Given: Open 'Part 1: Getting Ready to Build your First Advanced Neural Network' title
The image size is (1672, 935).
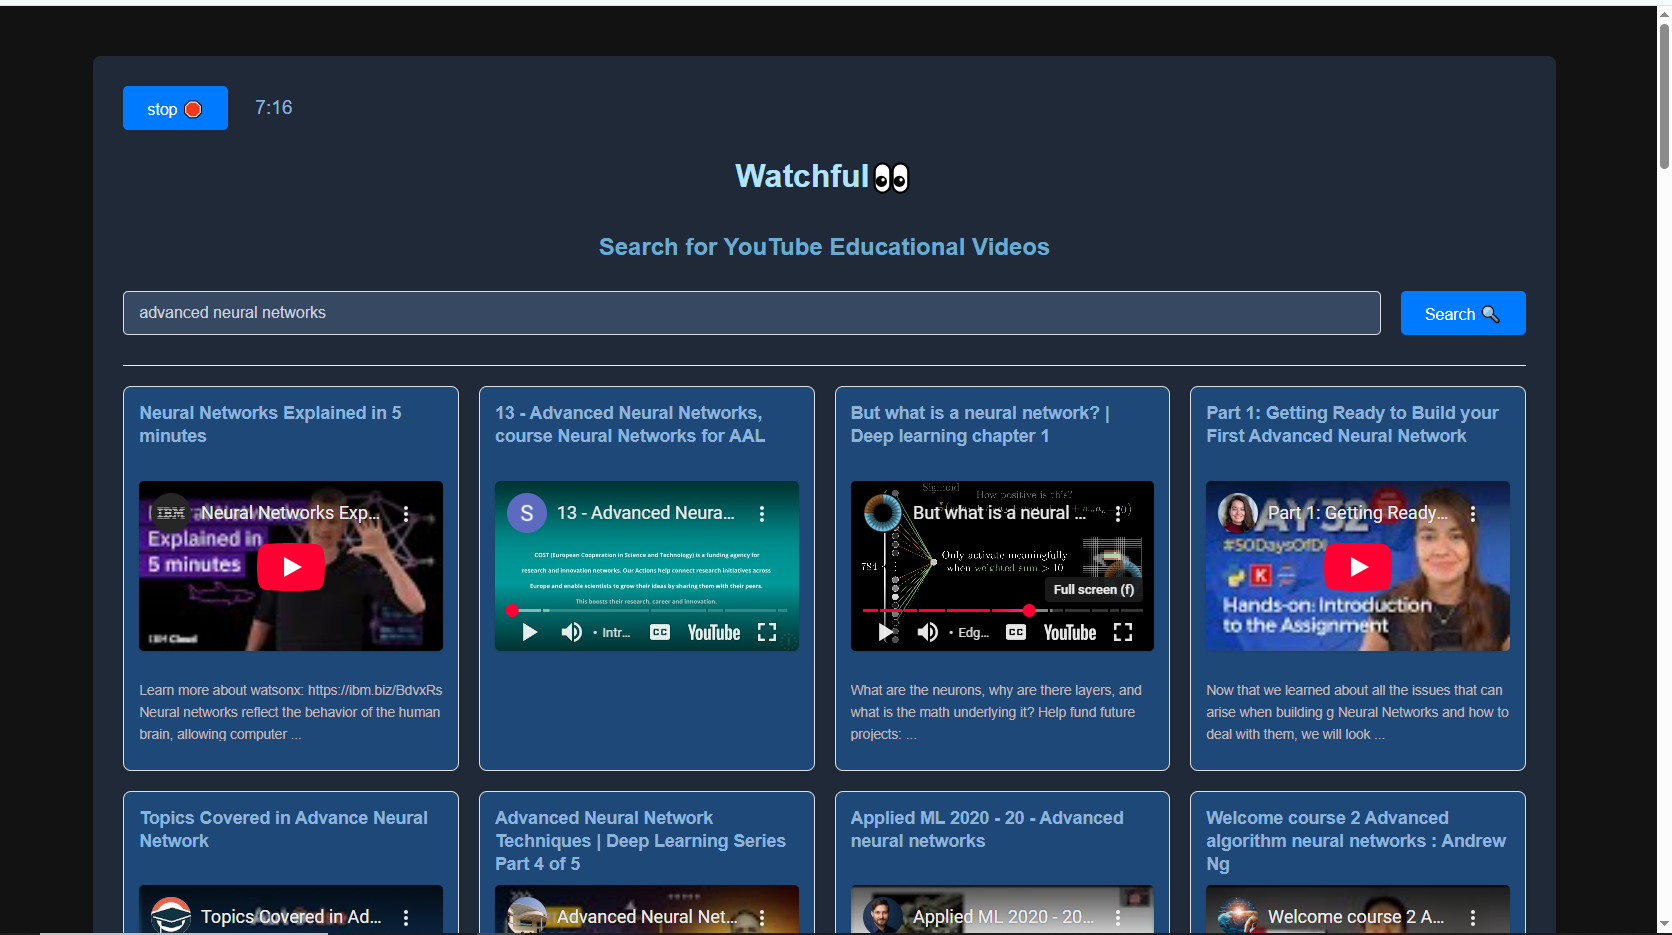Looking at the screenshot, I should click(1352, 424).
